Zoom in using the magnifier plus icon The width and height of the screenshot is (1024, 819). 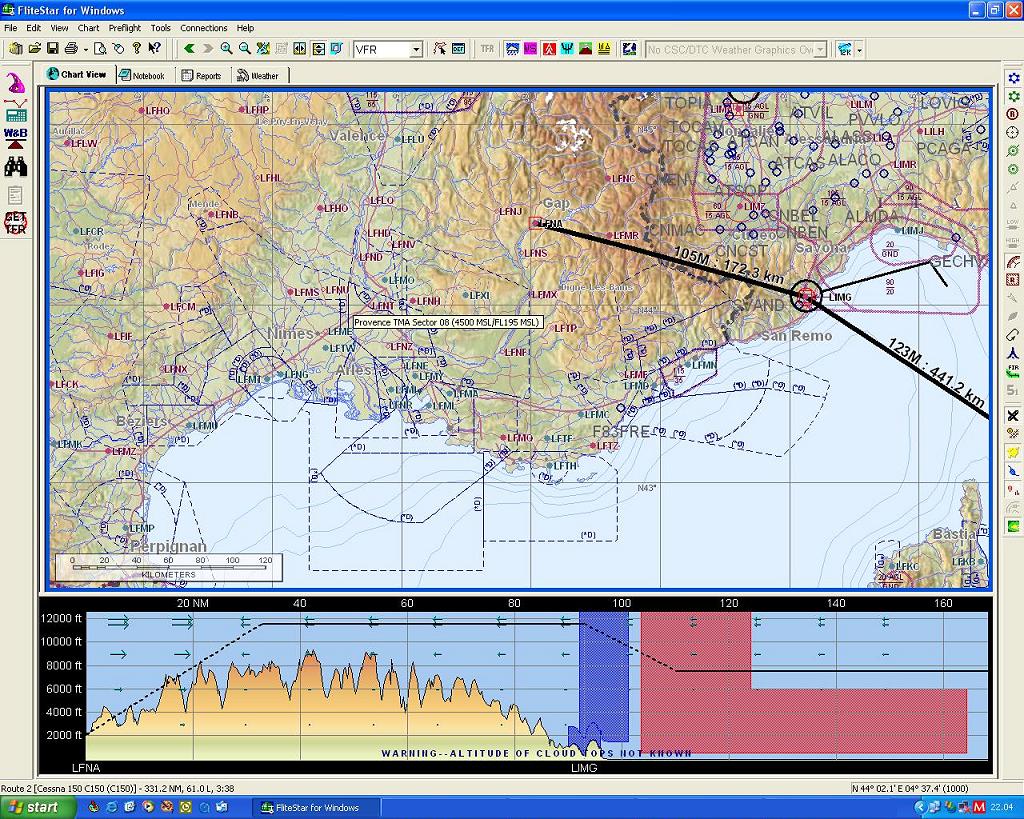(x=226, y=49)
